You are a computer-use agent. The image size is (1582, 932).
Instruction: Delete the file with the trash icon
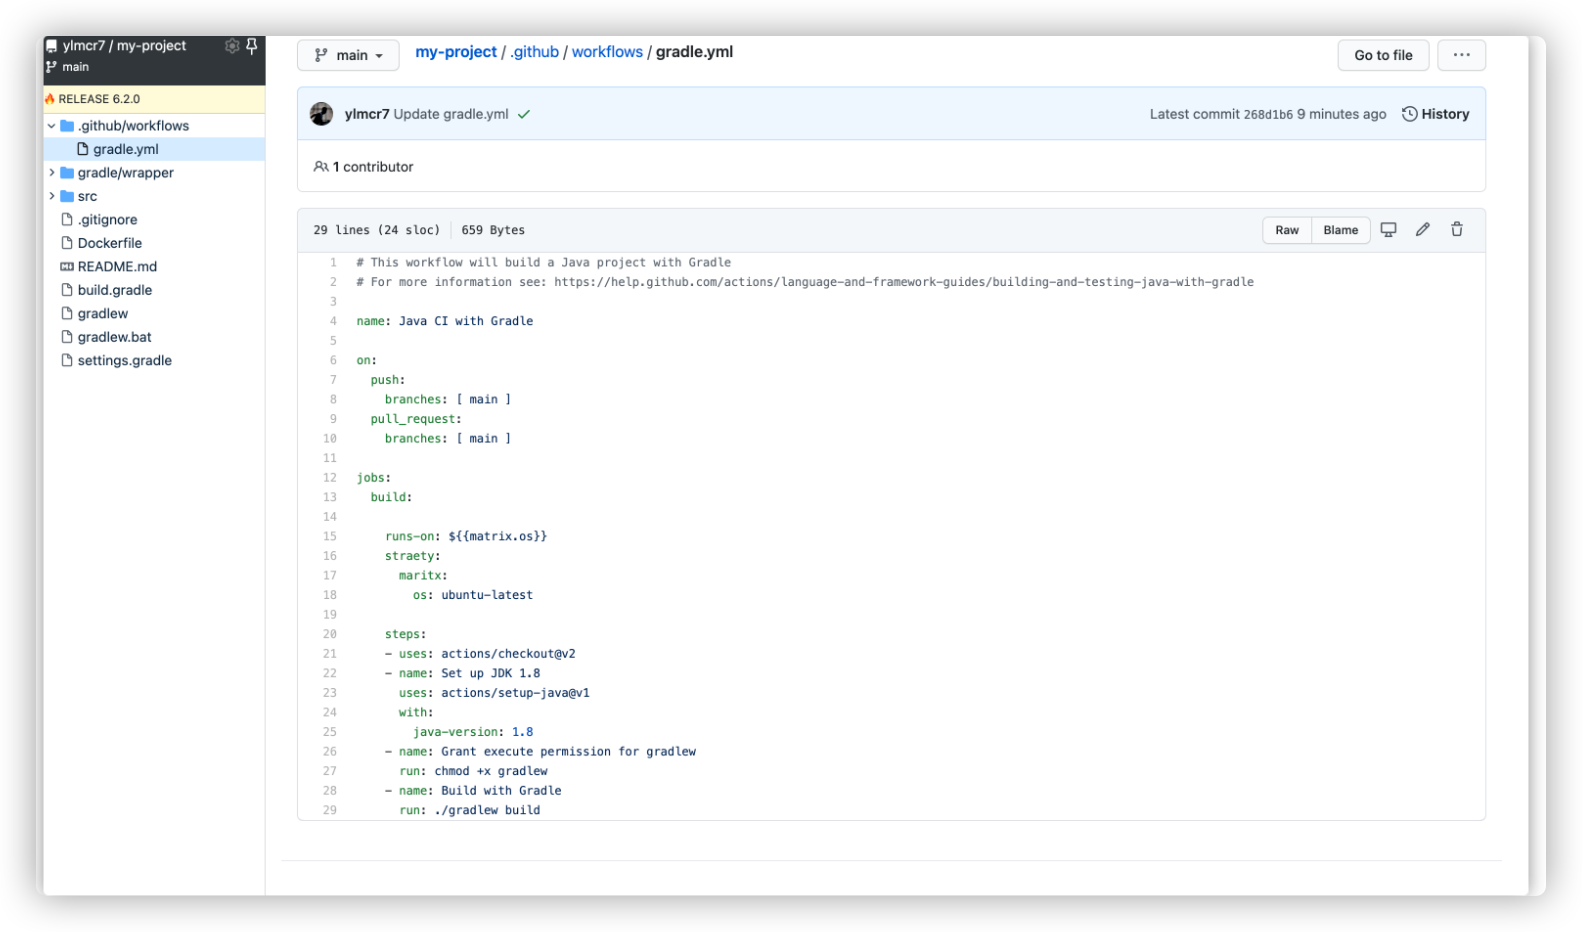click(x=1457, y=230)
